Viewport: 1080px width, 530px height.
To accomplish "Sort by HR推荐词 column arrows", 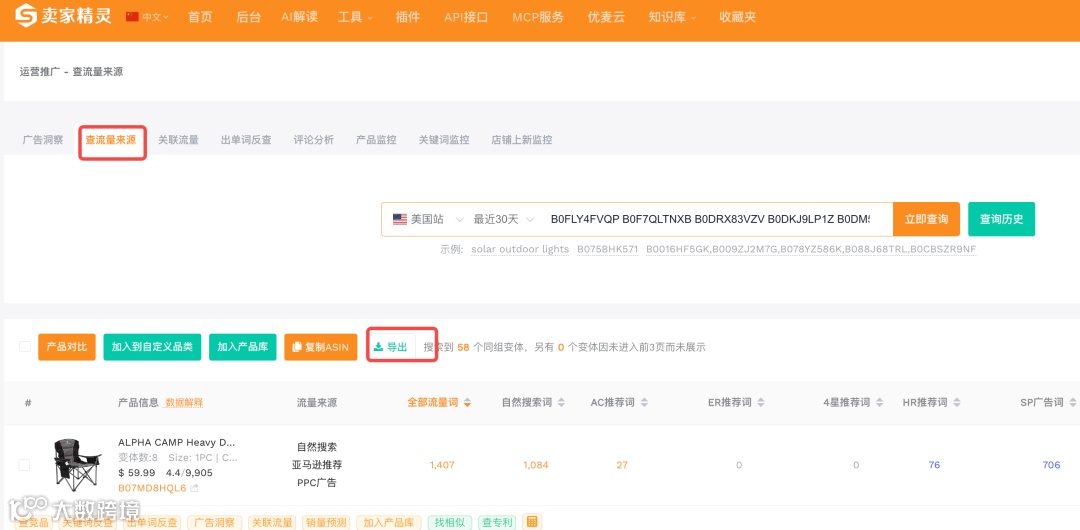I will pos(957,402).
